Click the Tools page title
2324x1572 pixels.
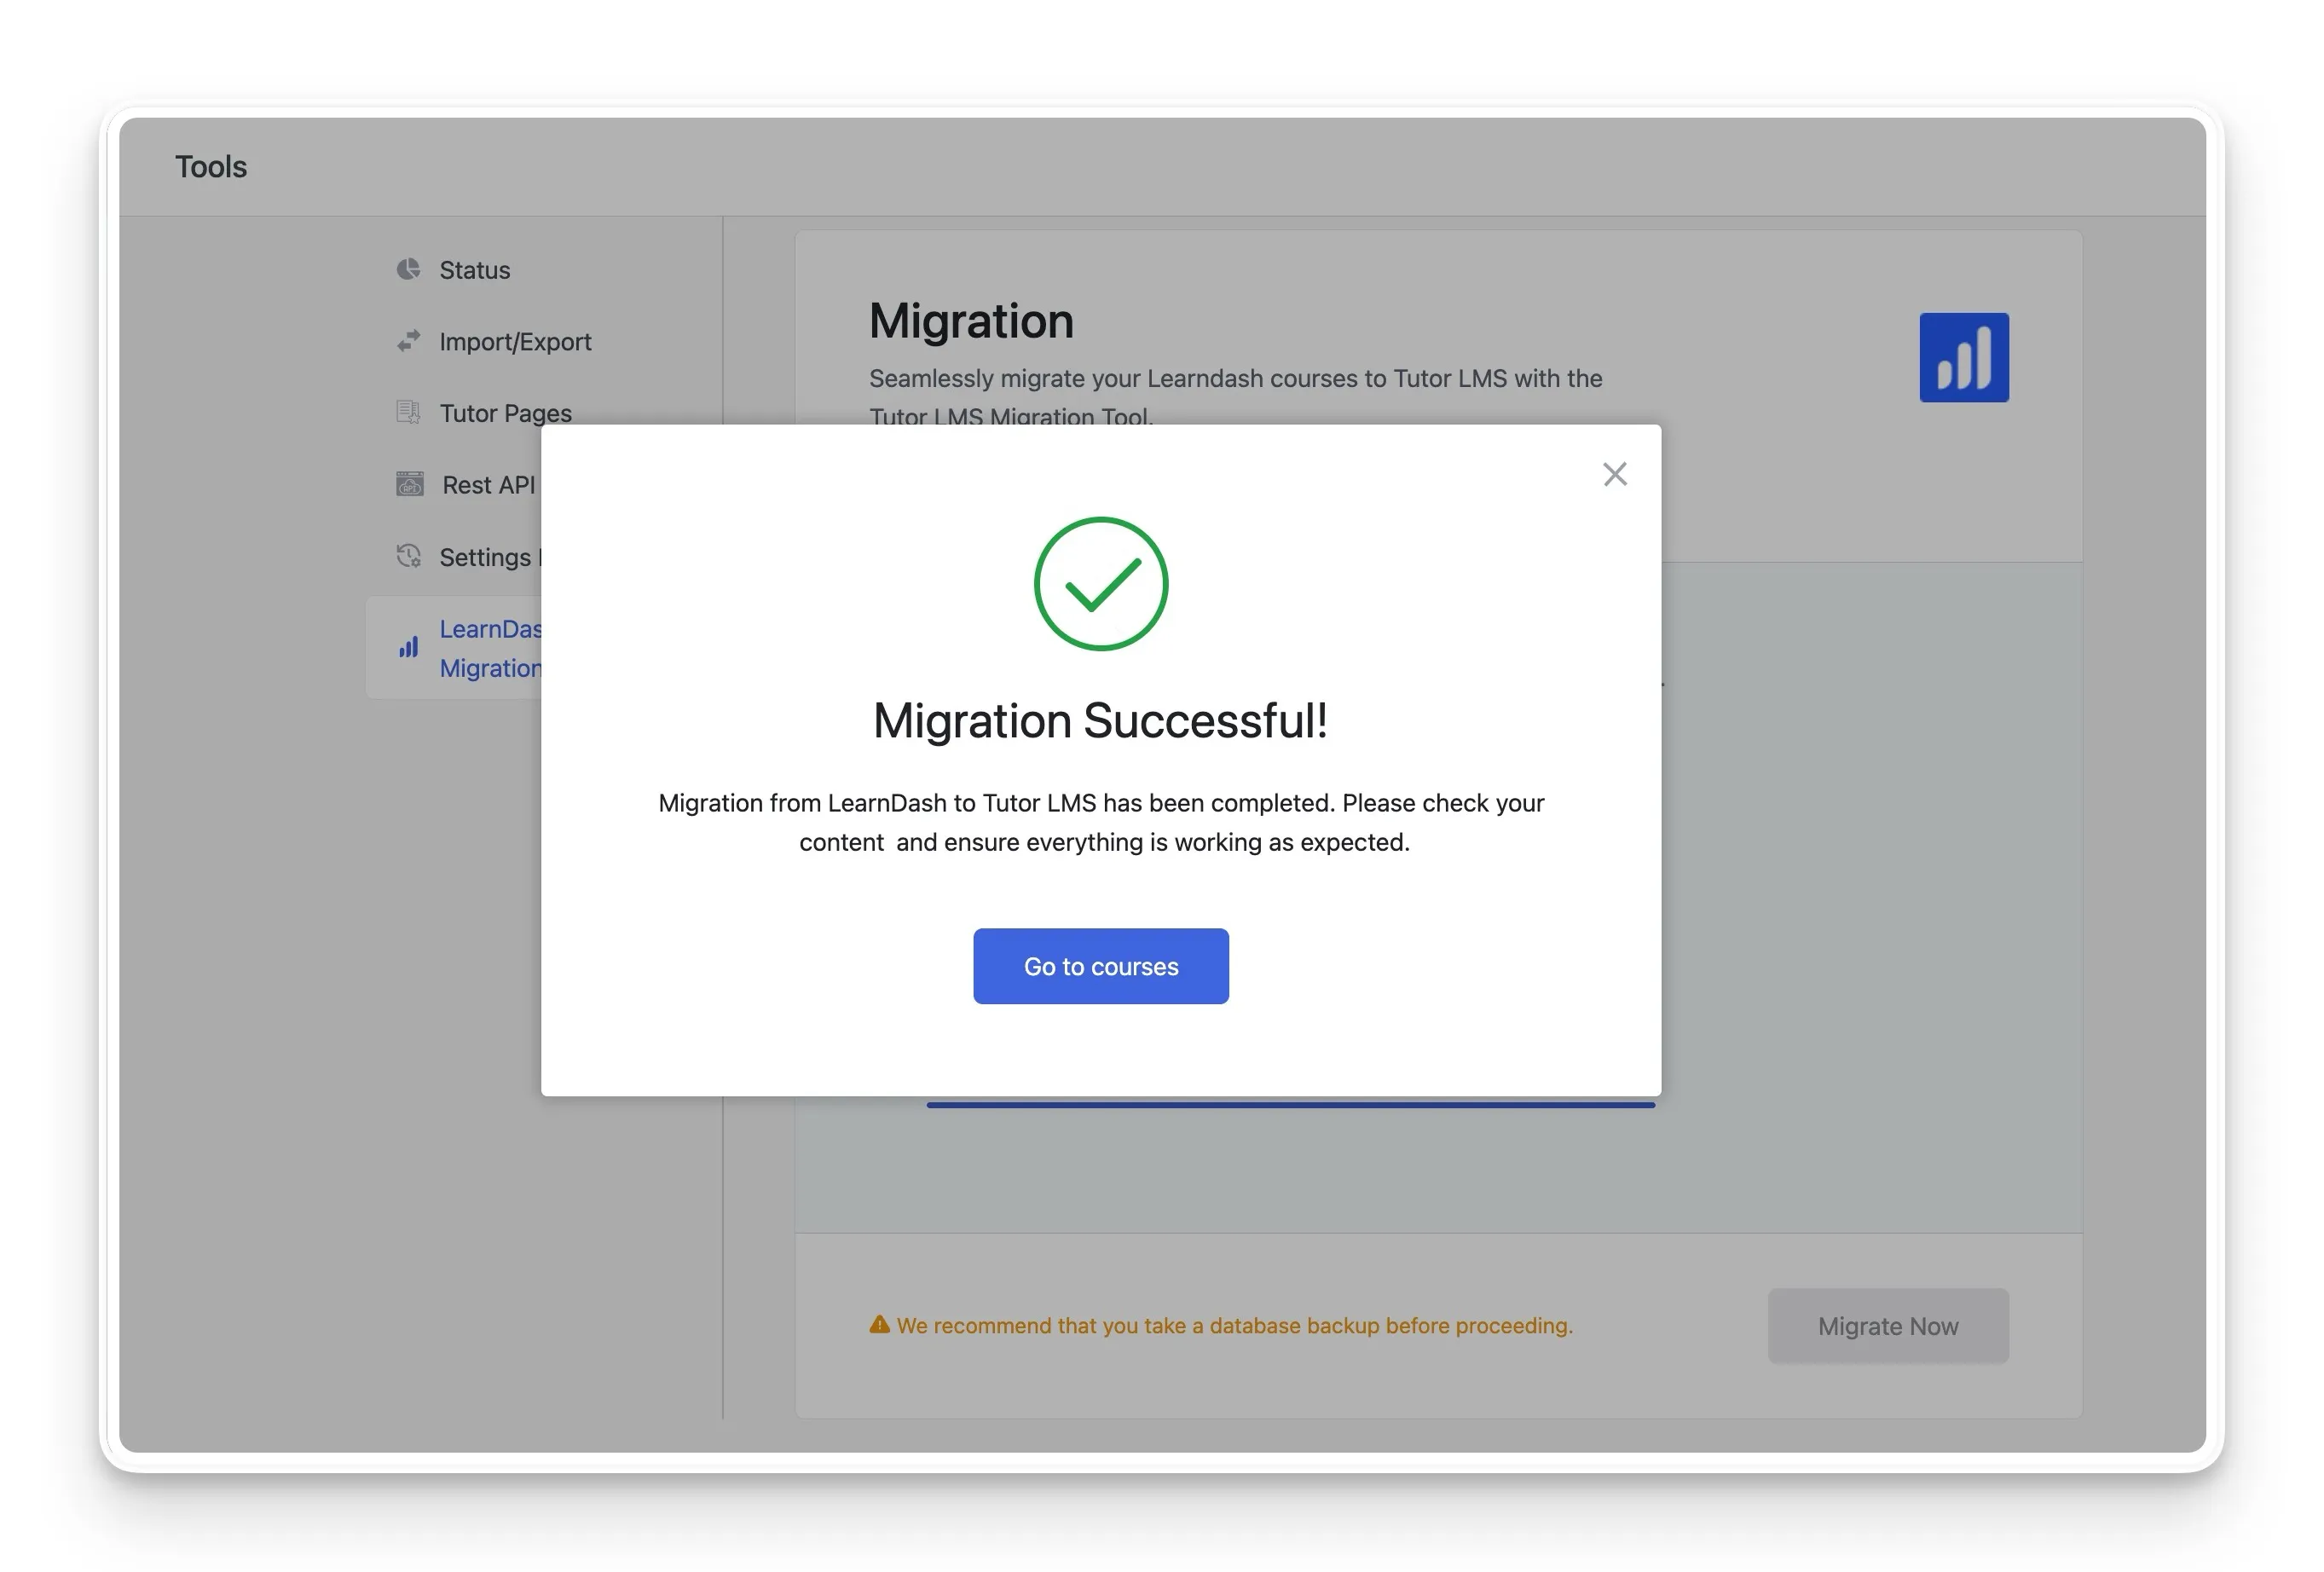coord(211,167)
